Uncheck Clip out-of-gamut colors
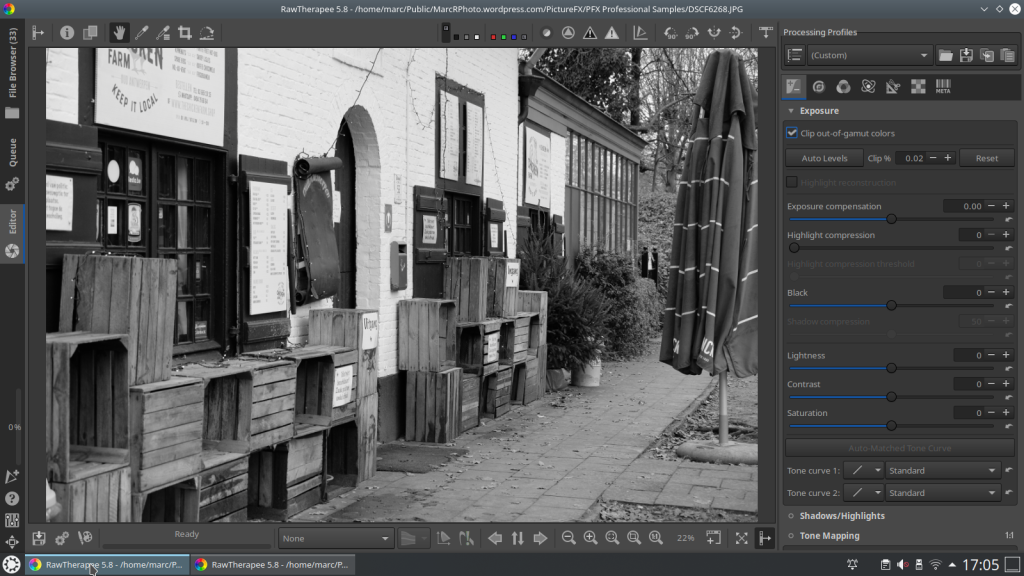 point(792,133)
